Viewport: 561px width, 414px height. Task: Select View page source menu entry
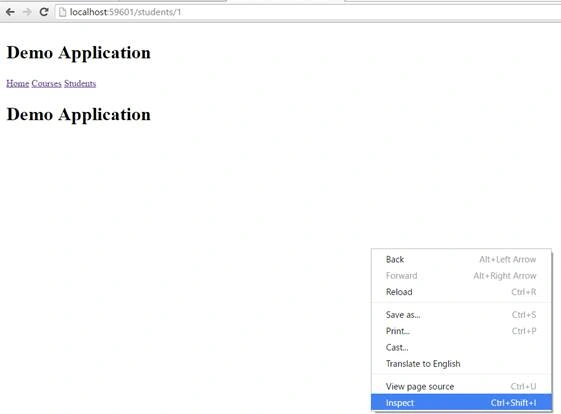462,386
